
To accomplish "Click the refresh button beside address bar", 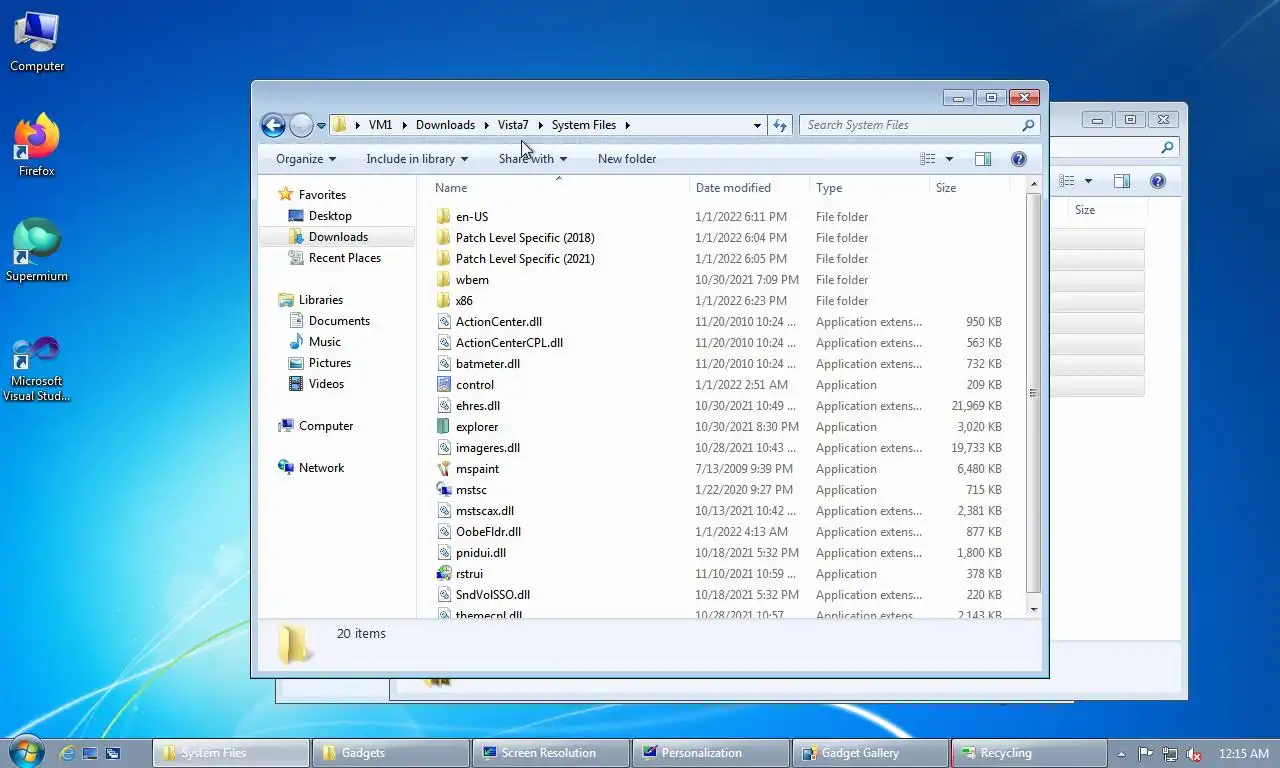I will 780,125.
